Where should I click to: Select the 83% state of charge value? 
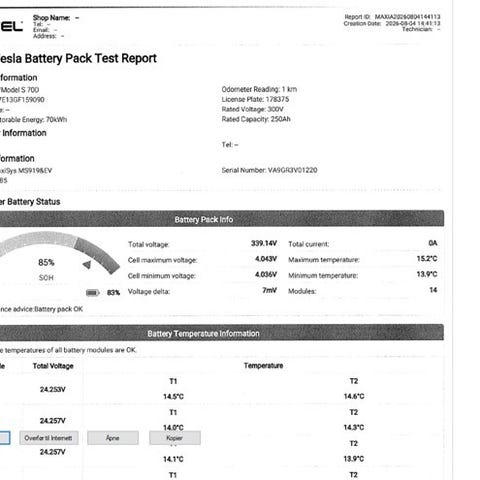coord(113,293)
